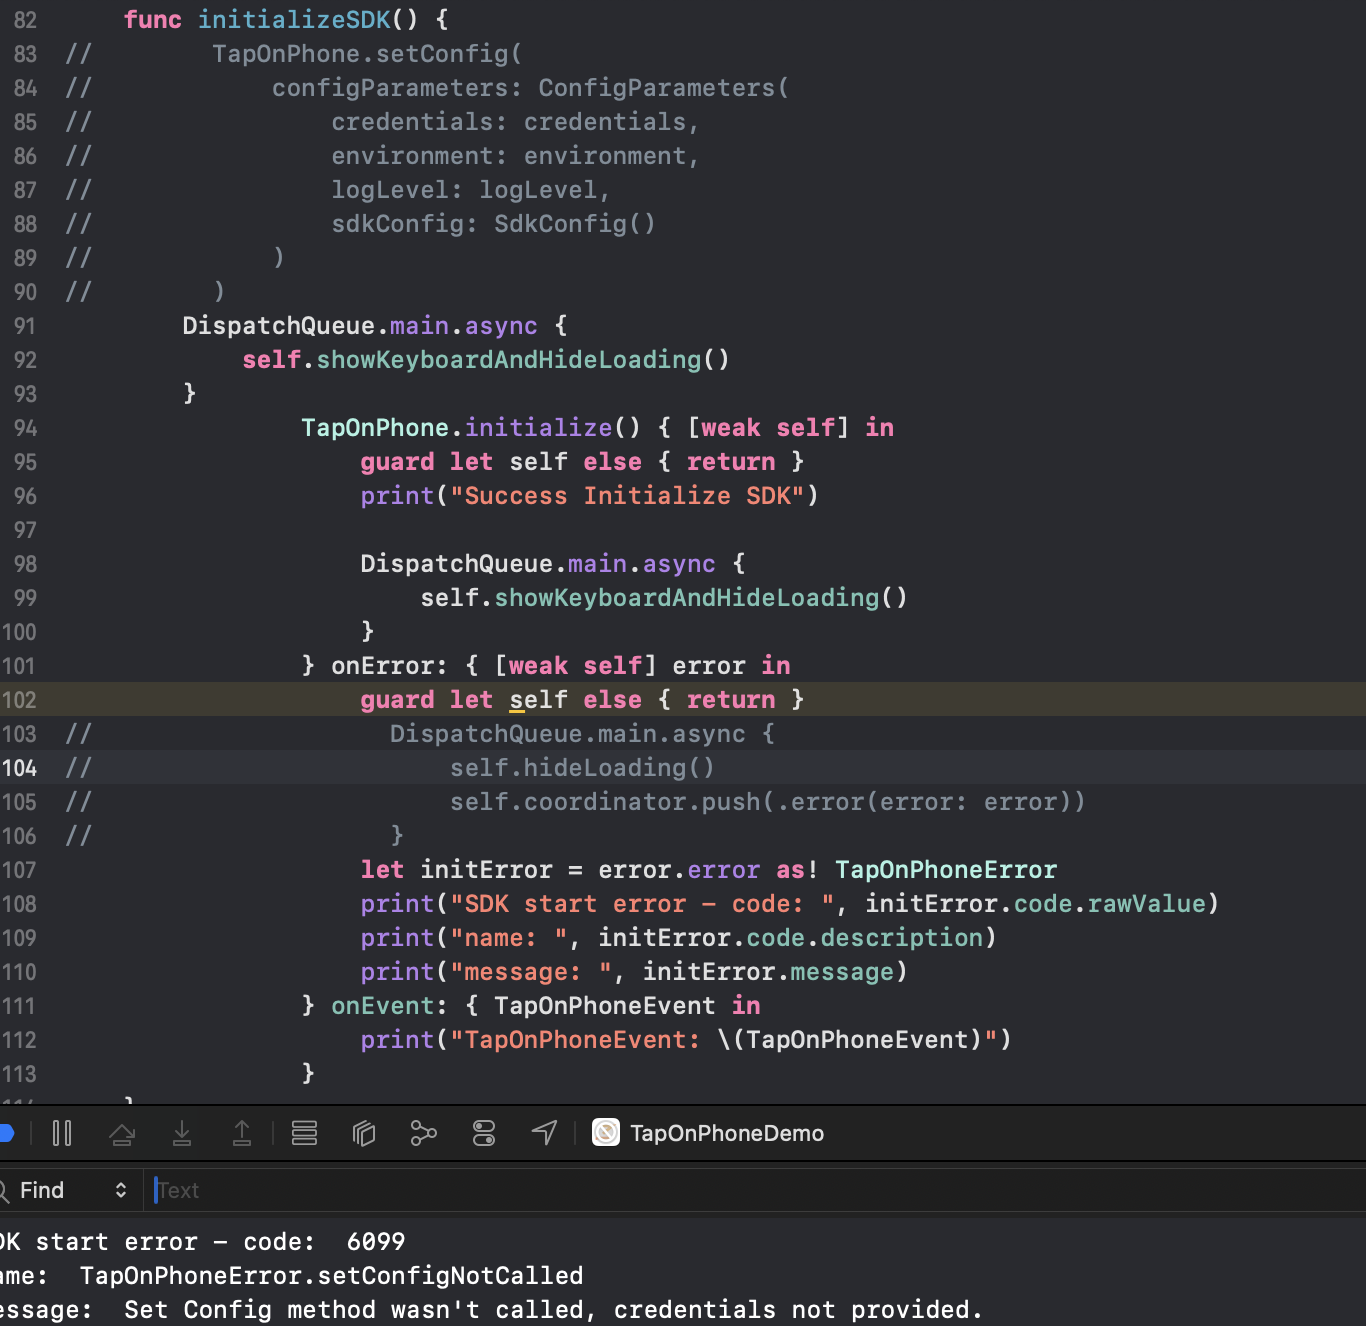Click the TapOnPhoneError type on line 107
Image resolution: width=1366 pixels, height=1326 pixels.
(945, 870)
